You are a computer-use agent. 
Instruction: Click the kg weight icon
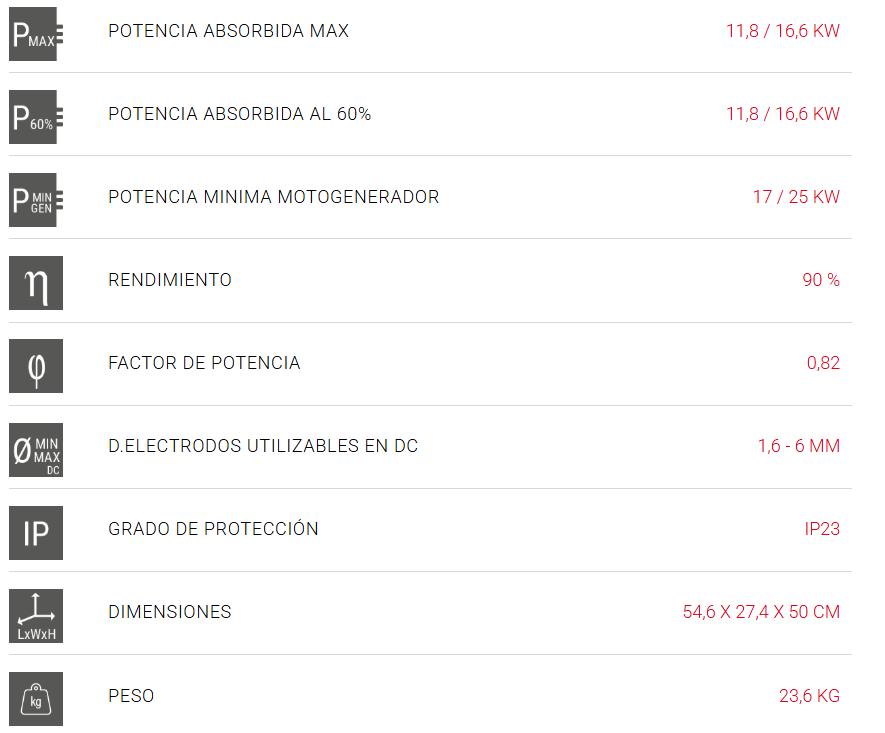point(36,699)
